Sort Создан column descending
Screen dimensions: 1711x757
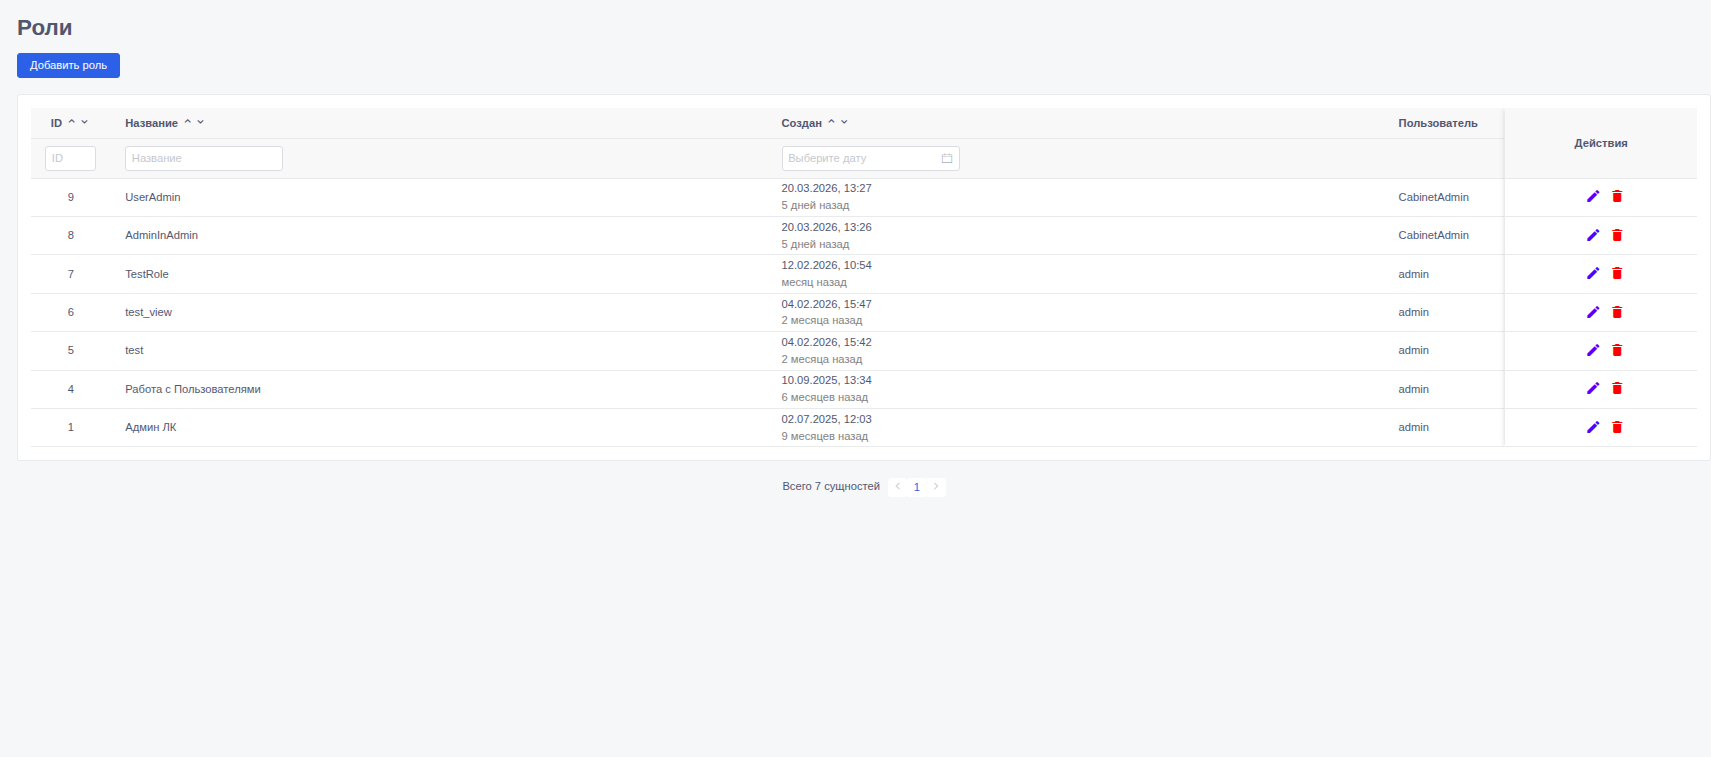tap(845, 122)
